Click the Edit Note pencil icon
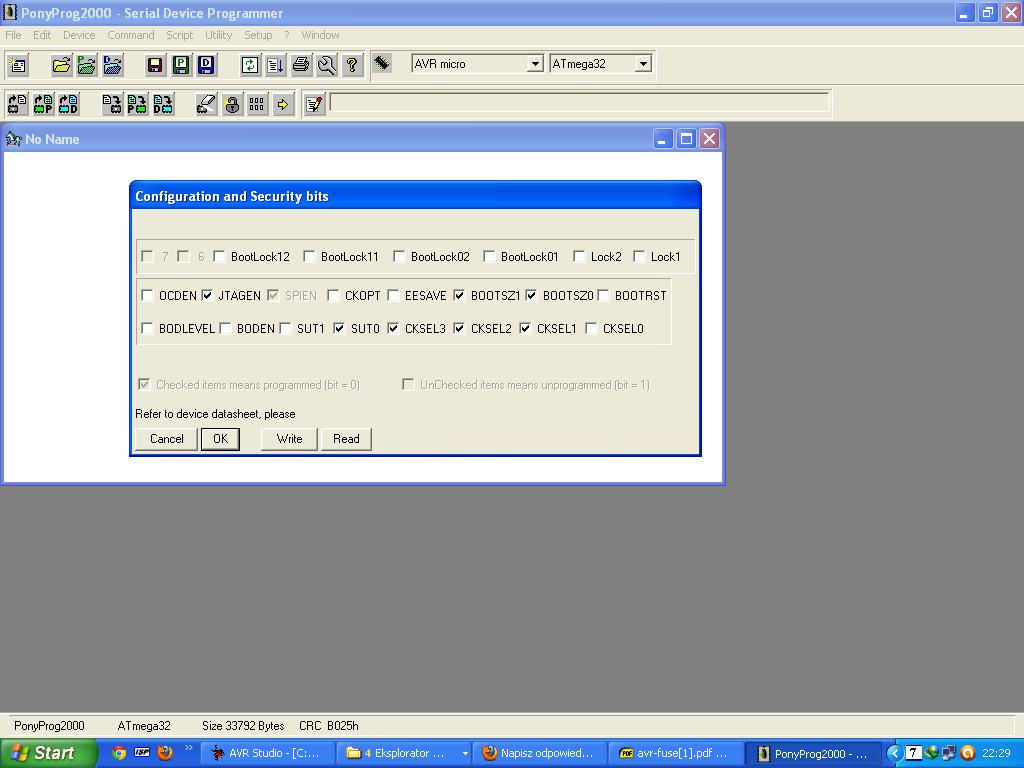Screen dimensions: 1024x768 [x=314, y=104]
